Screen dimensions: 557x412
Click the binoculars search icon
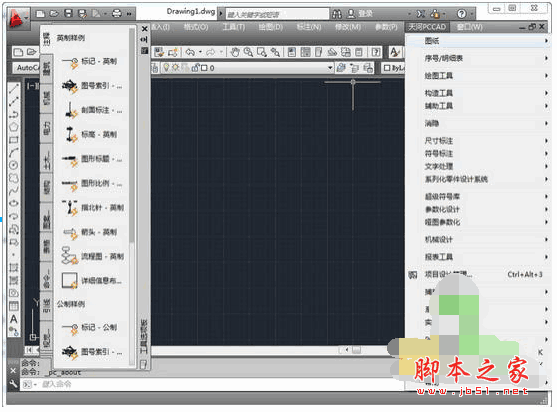coord(337,14)
